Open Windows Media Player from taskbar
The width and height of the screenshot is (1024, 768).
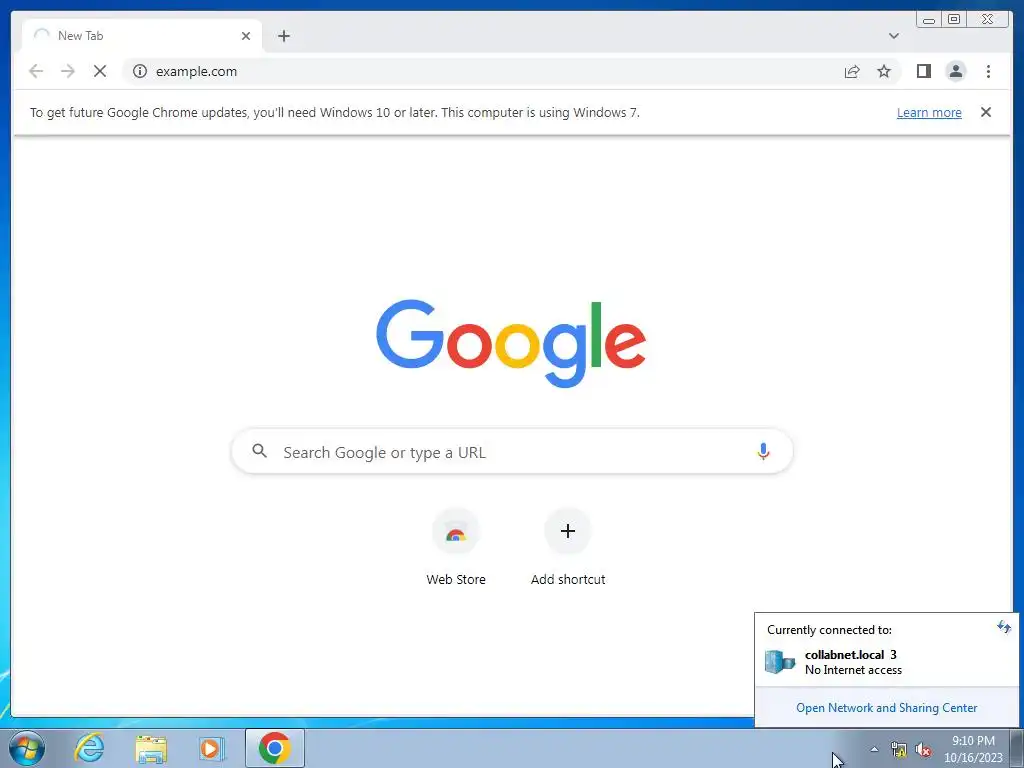coord(211,748)
